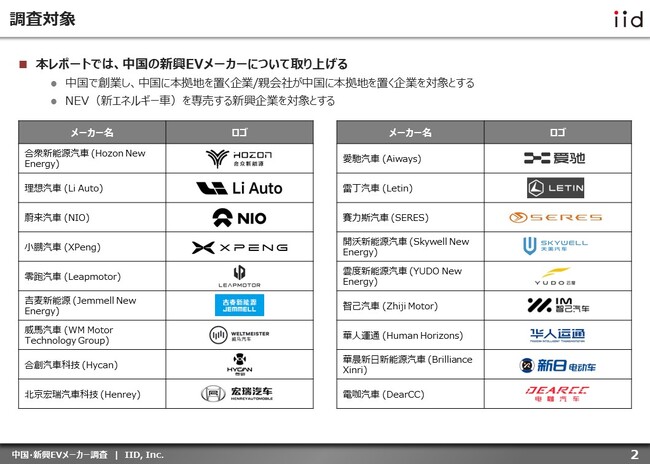Select the XPeng logo image
Image resolution: width=650 pixels, height=465 pixels.
coord(239,247)
